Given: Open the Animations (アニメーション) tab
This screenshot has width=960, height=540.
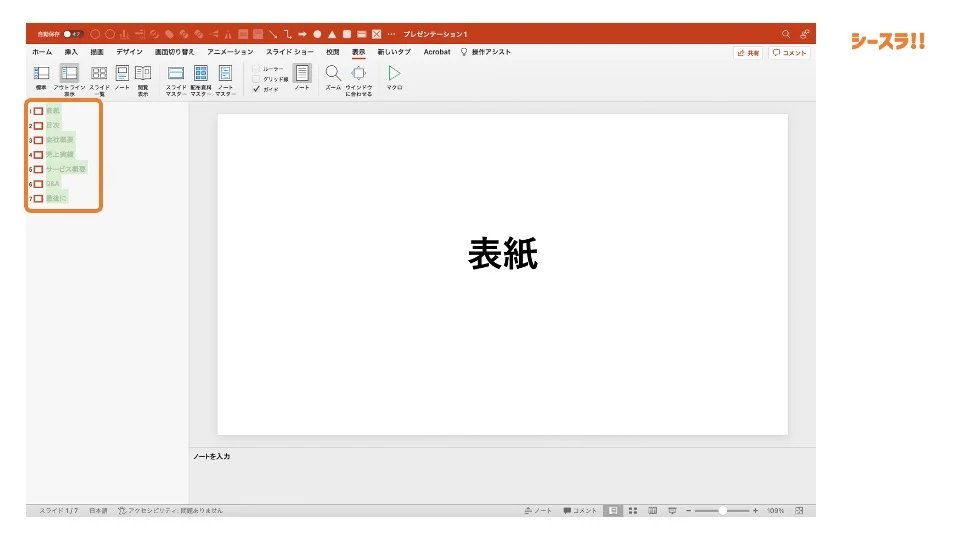Looking at the screenshot, I should point(230,52).
